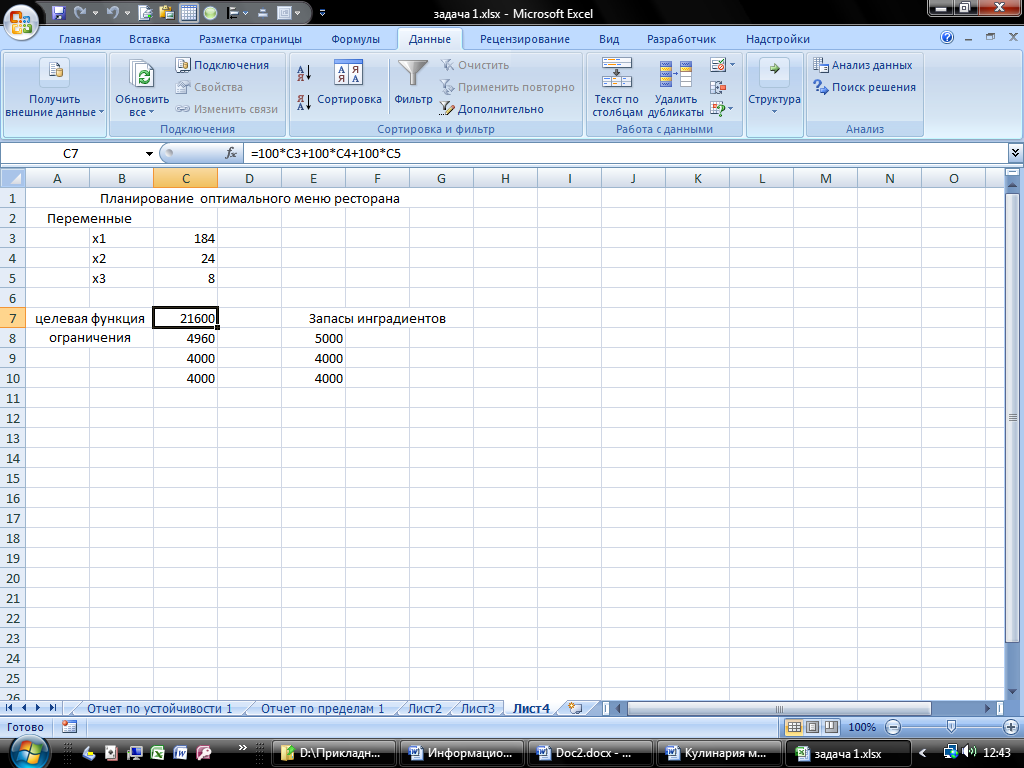Image resolution: width=1024 pixels, height=768 pixels.
Task: Click zoom in plus button
Action: tap(1011, 727)
